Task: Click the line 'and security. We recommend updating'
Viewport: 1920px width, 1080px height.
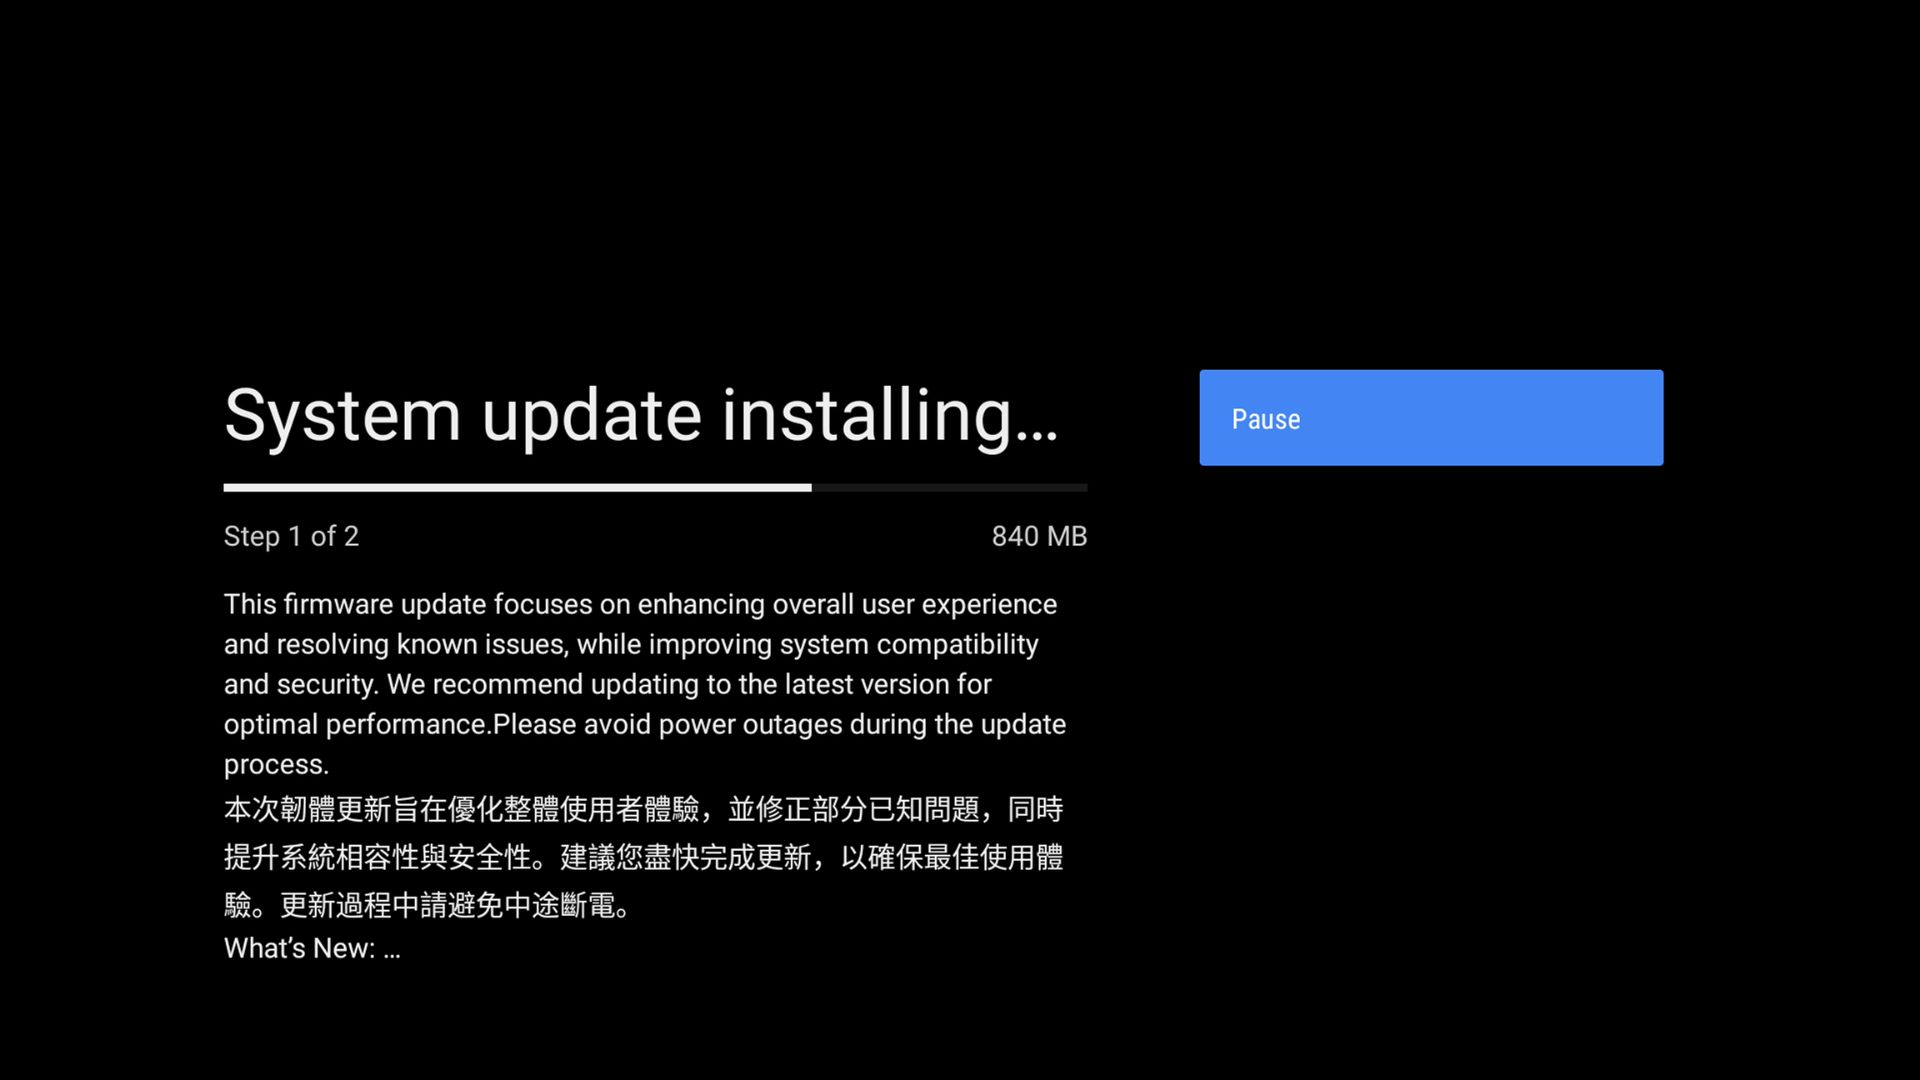Action: click(x=607, y=685)
